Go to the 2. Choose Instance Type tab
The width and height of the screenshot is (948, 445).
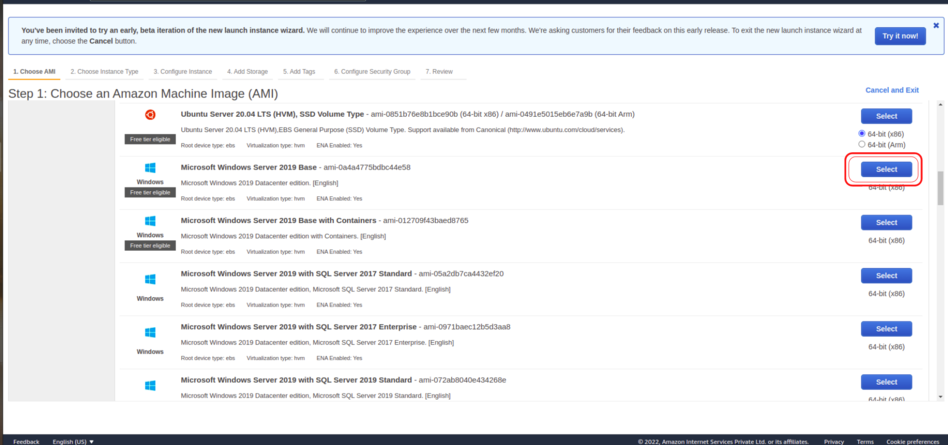[104, 71]
